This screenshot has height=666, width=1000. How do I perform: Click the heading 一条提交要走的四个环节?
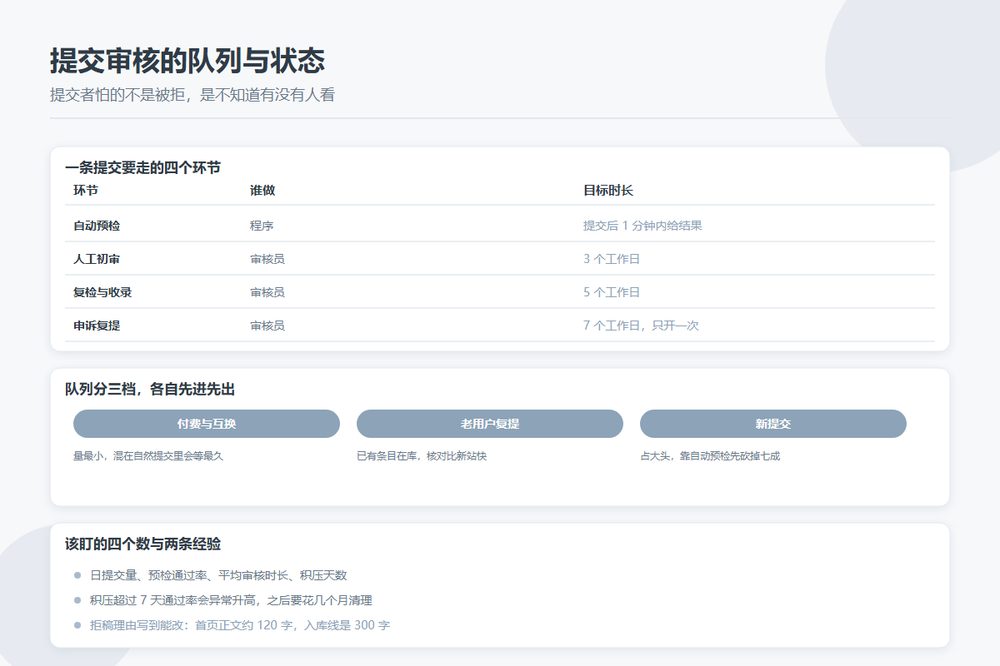click(x=143, y=168)
